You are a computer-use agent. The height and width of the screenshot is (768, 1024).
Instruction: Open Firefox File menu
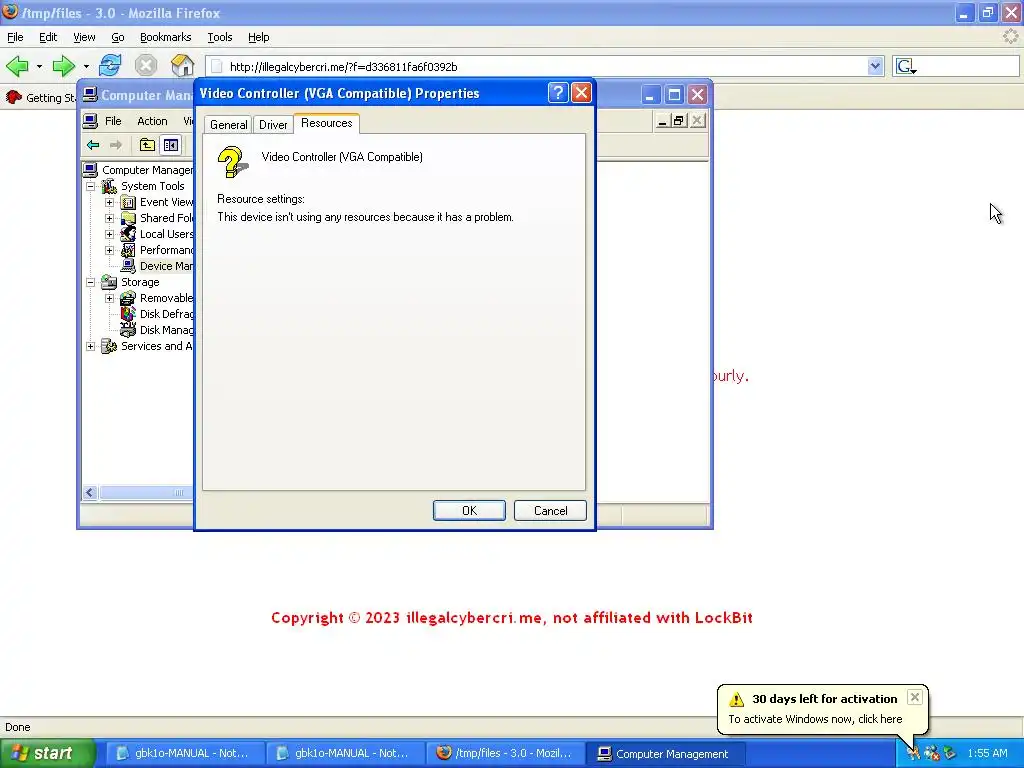click(x=15, y=37)
